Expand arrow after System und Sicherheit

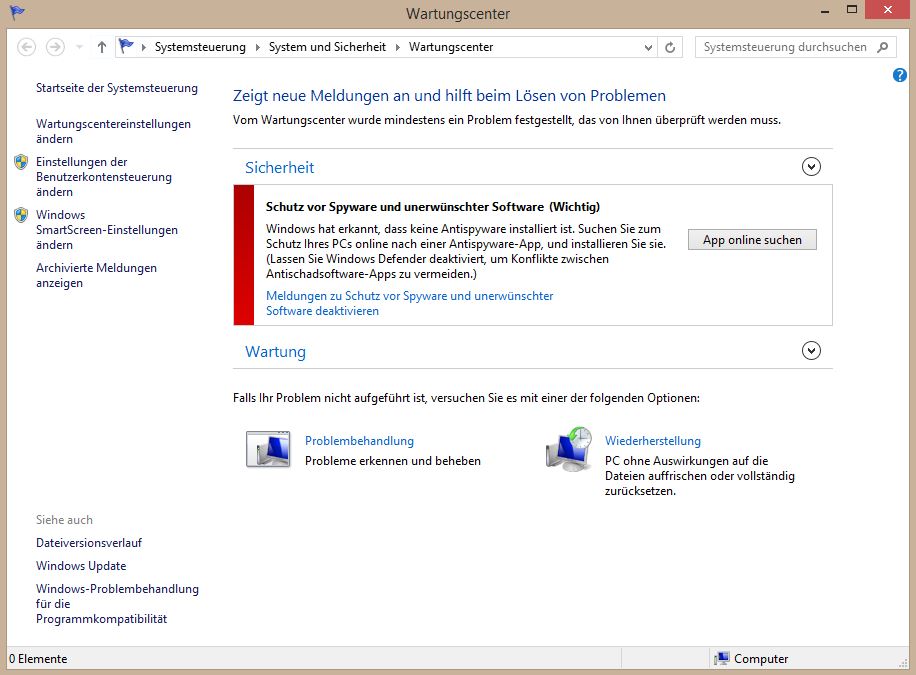[398, 47]
